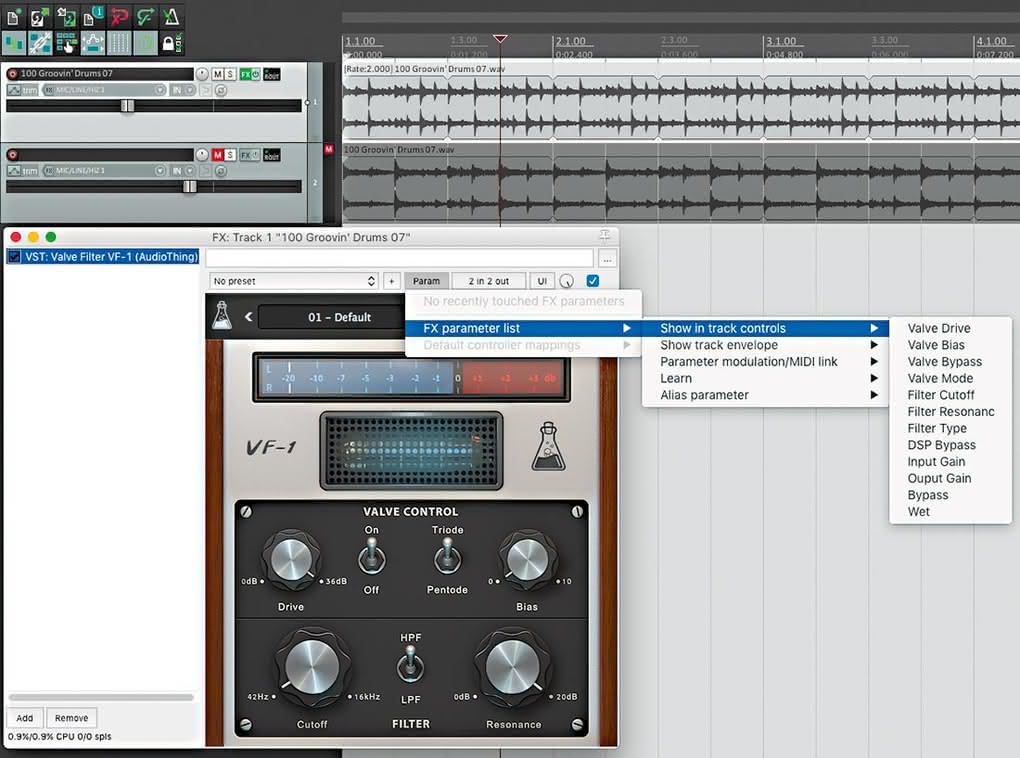Click the UI button in the FX window
1020x758 pixels.
pyautogui.click(x=542, y=281)
